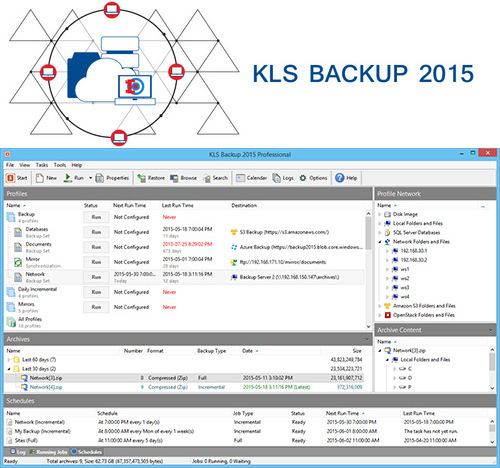Open the Tasks menu
The width and height of the screenshot is (500, 468).
42,165
